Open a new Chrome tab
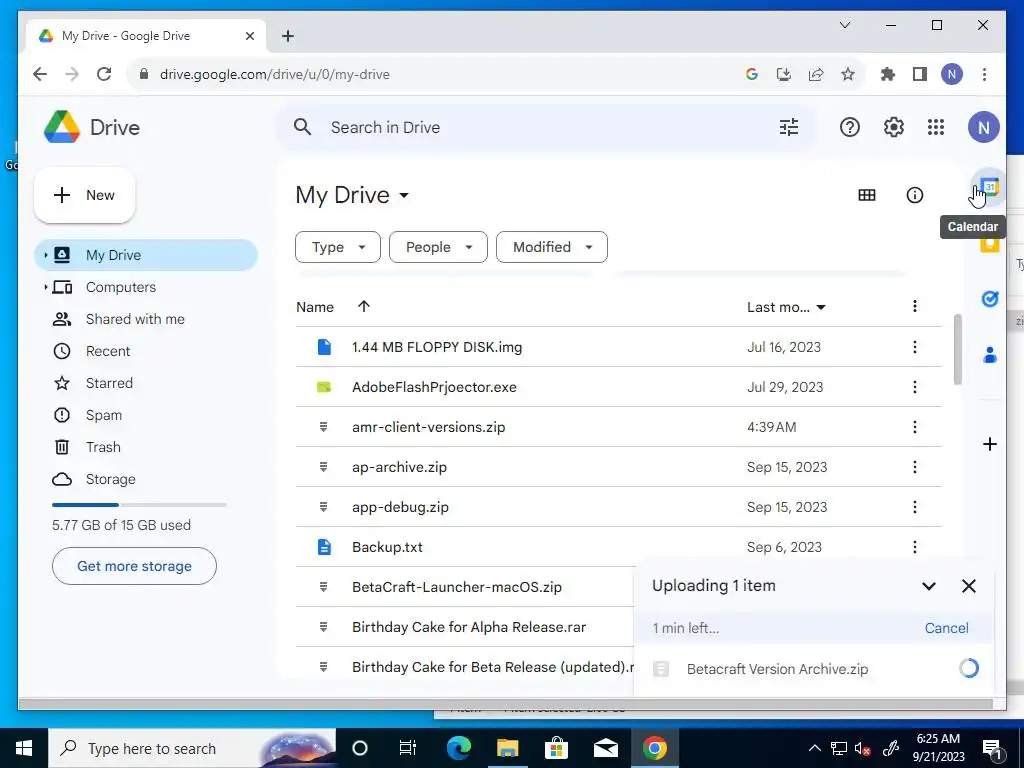This screenshot has width=1024, height=768. [288, 36]
